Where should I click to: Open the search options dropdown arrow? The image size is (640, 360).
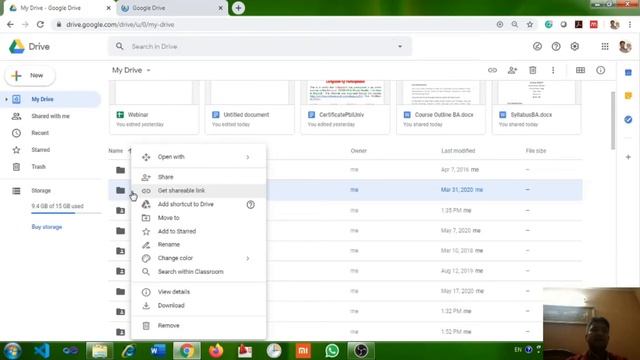click(x=400, y=47)
